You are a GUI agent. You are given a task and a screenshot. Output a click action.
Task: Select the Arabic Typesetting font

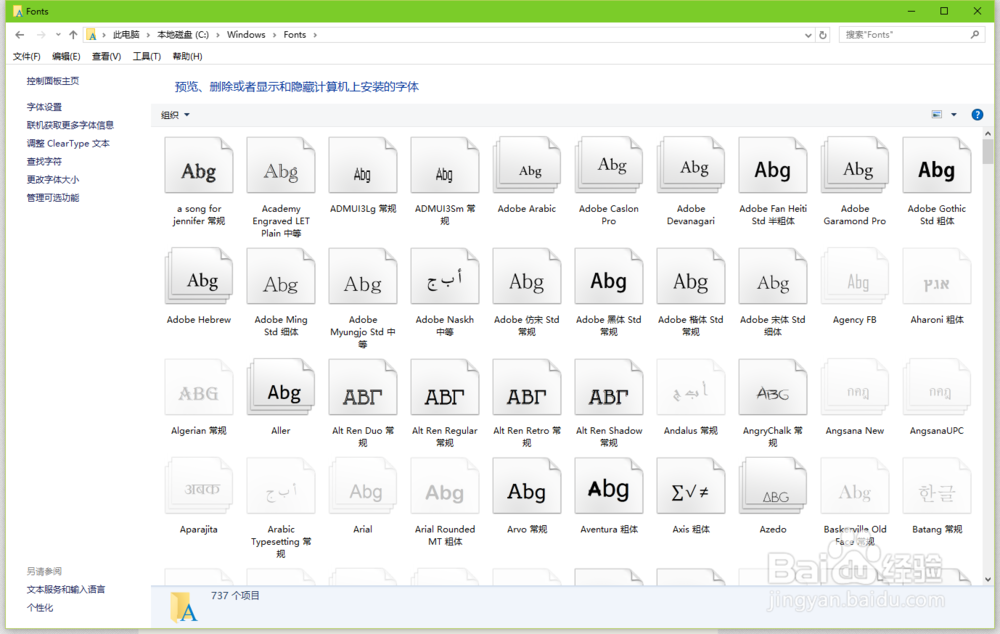pyautogui.click(x=281, y=486)
